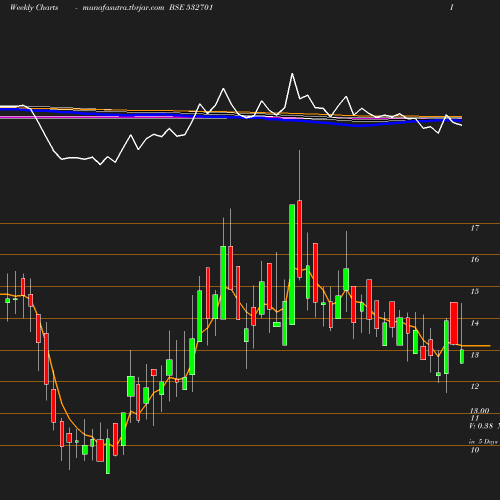500x500 pixels.
Task: Click the price axis label 17
Action: (475, 228)
